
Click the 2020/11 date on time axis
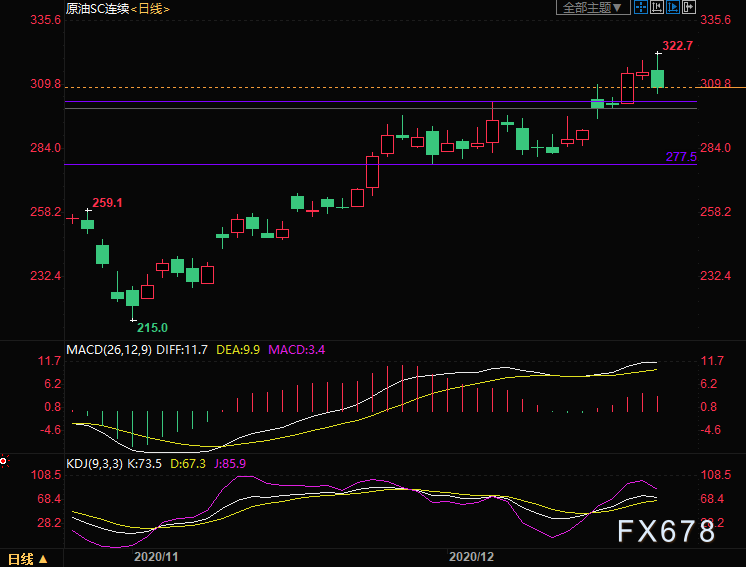(x=155, y=555)
